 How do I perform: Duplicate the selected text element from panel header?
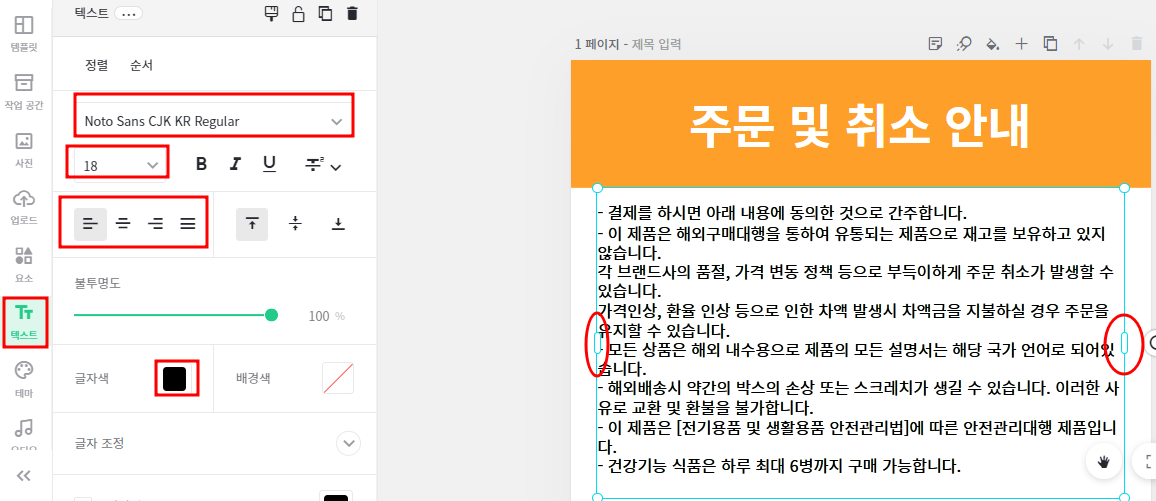(x=324, y=13)
